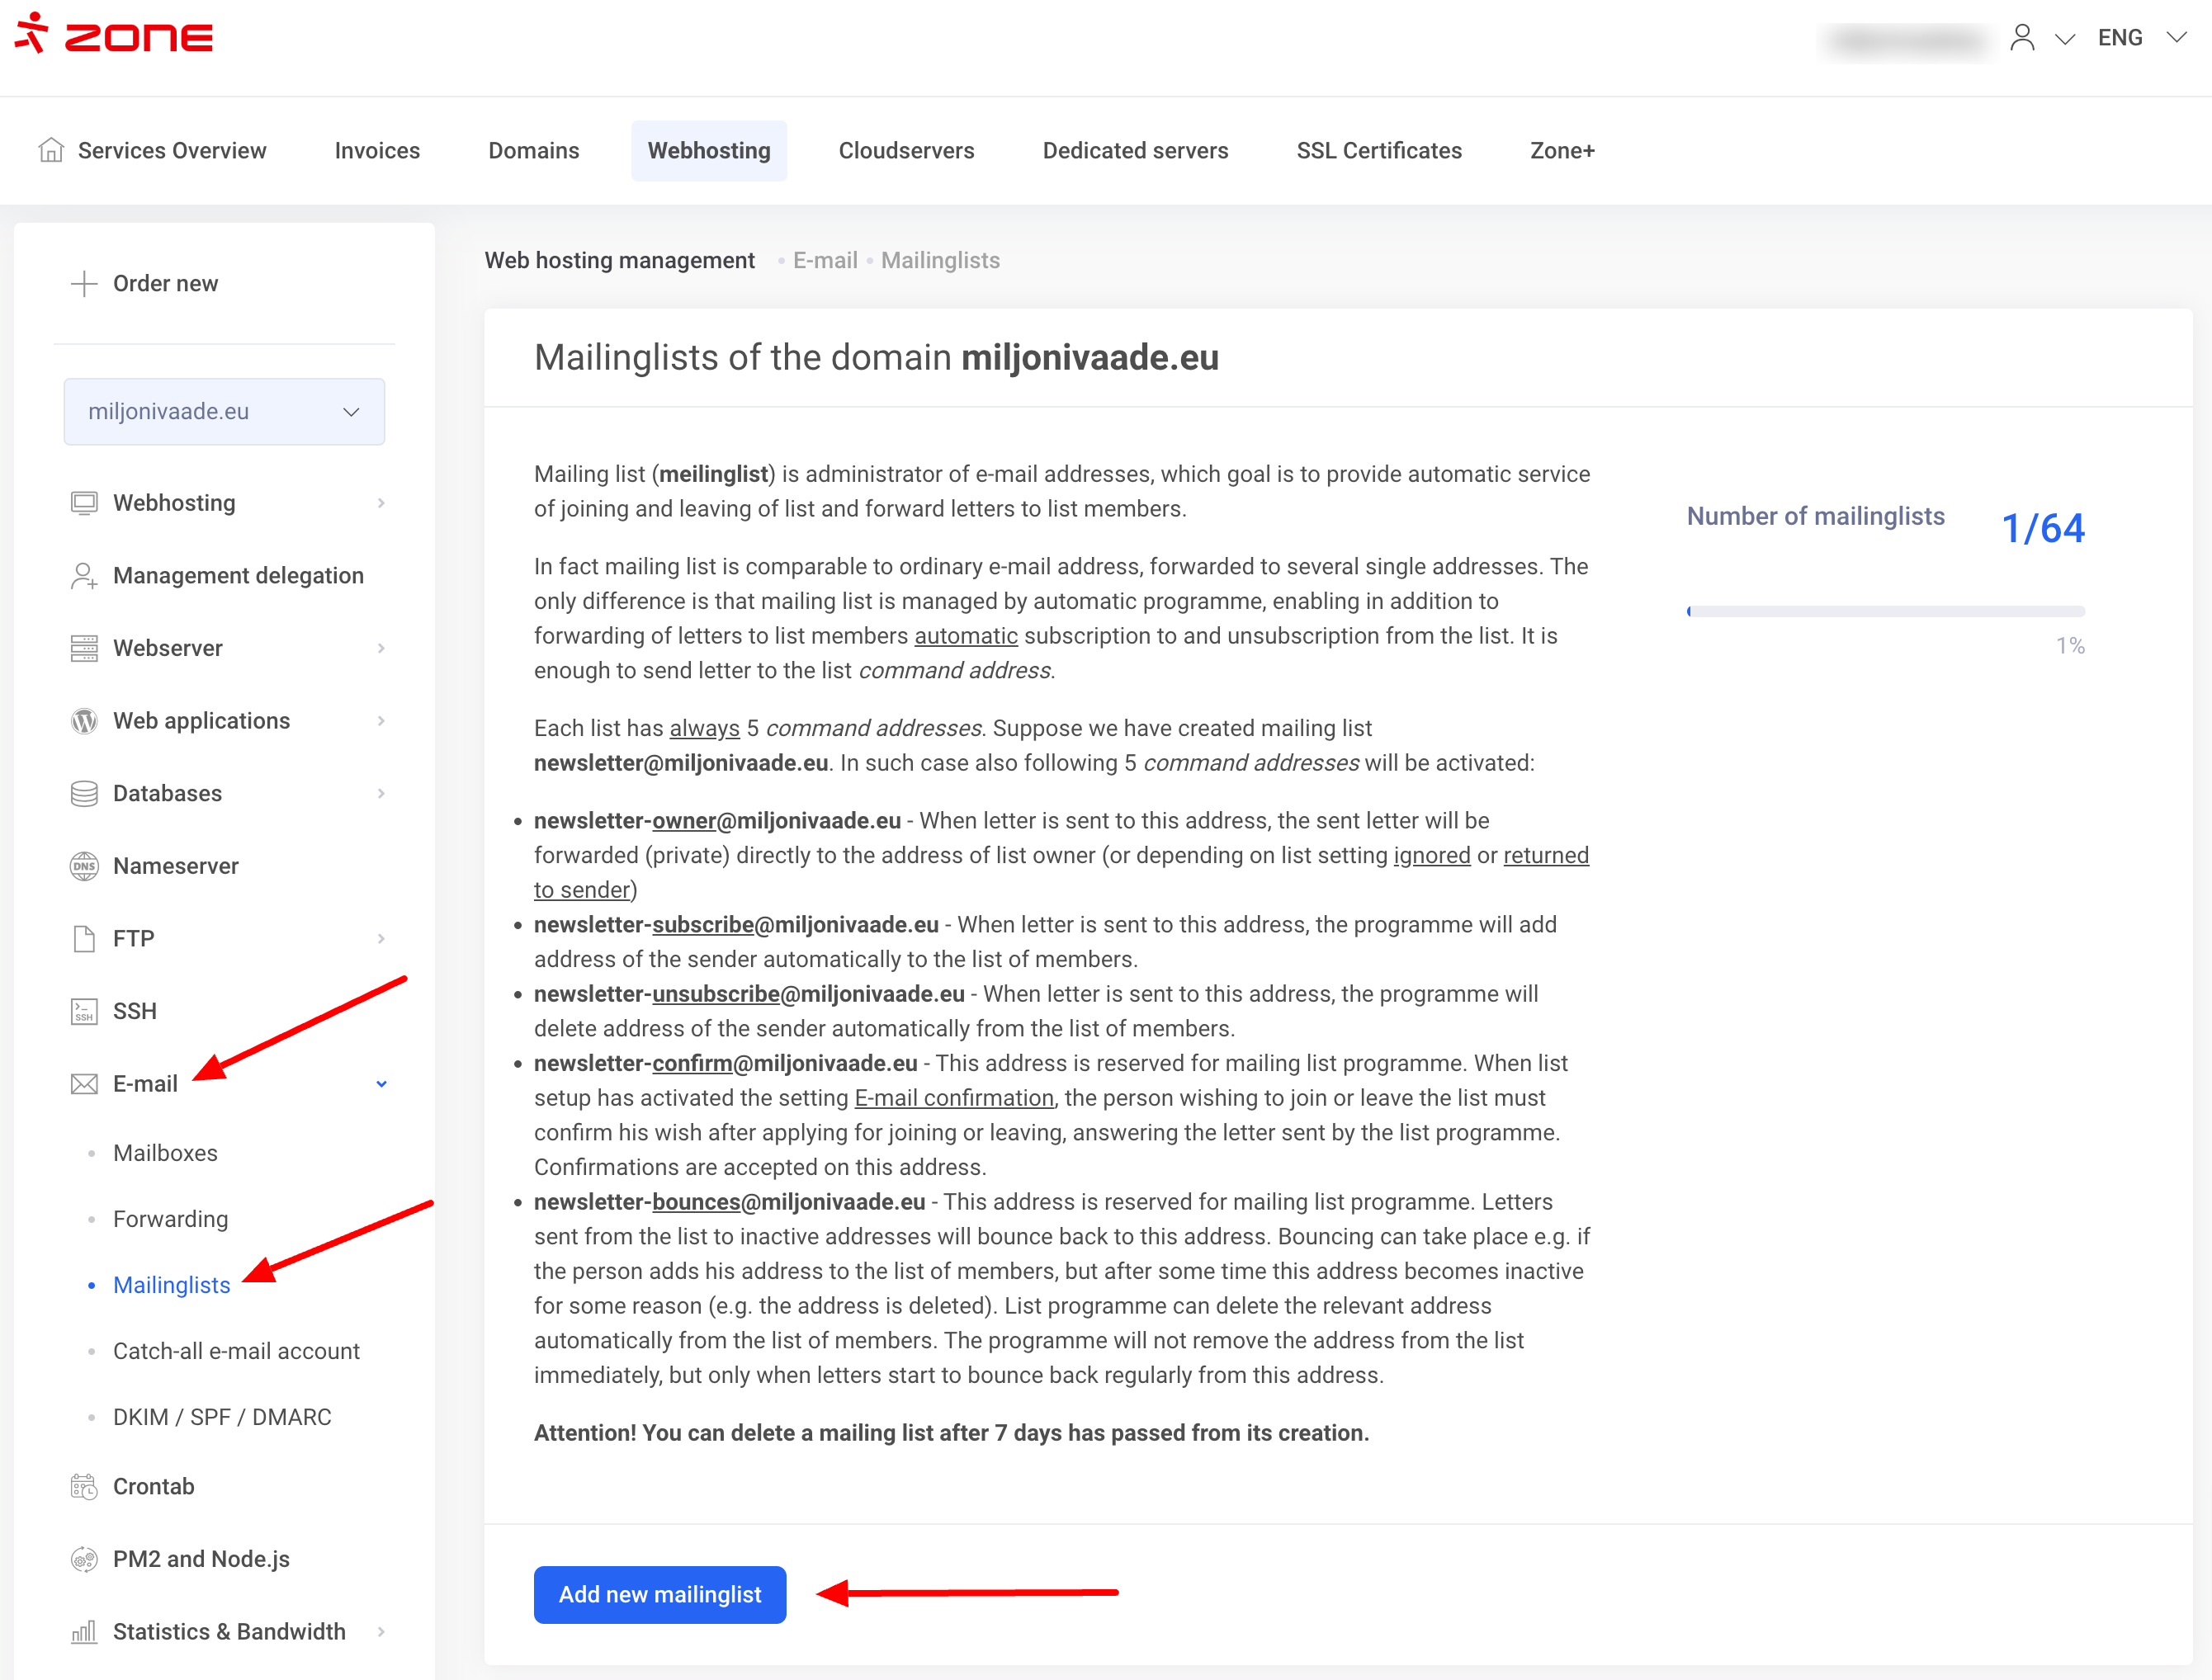Click the SSH terminal icon
2212x1680 pixels.
click(x=84, y=1011)
